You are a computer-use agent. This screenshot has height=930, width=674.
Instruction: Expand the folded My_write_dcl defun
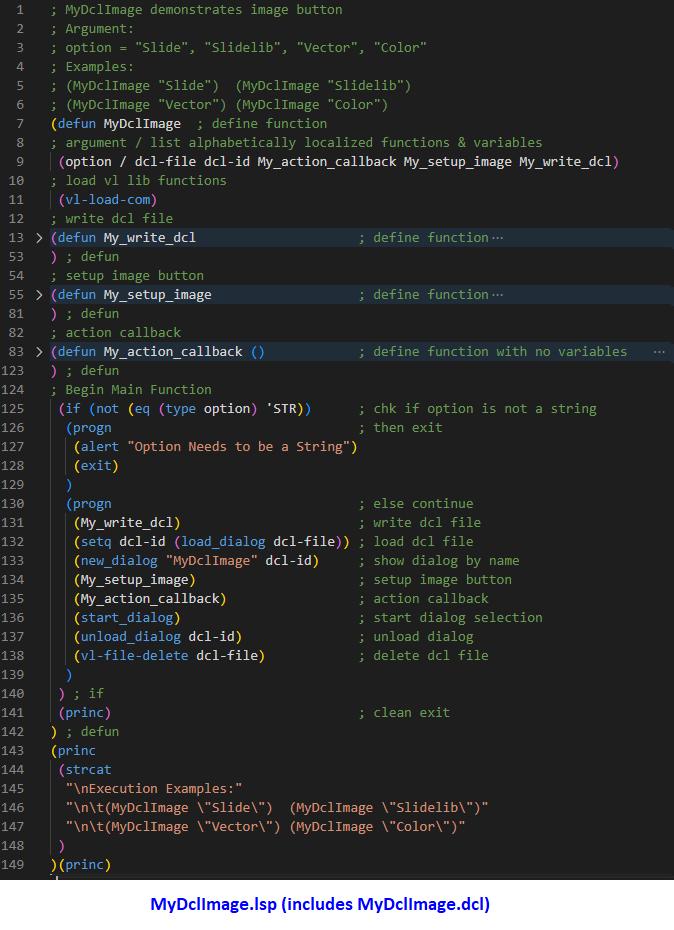[39, 238]
